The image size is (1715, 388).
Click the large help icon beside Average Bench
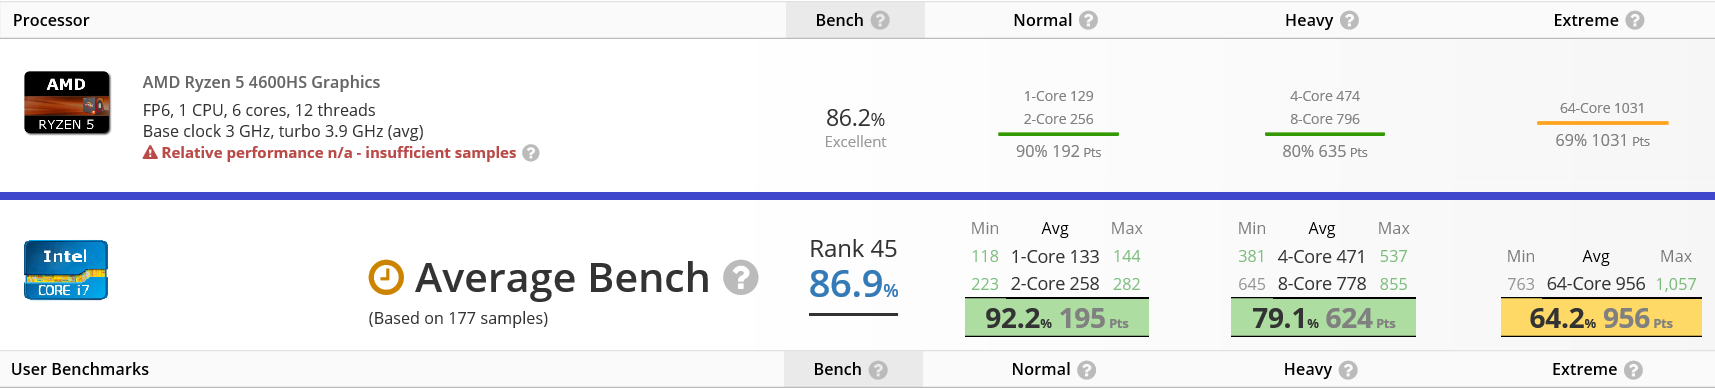click(741, 277)
